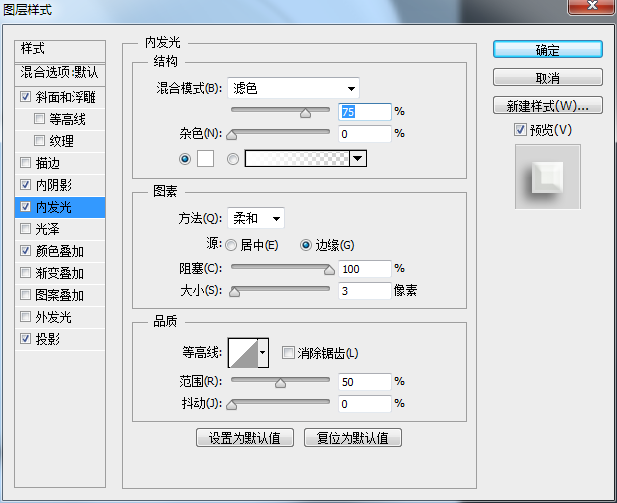Screen dimensions: 617x503
Task: Enable 消除锯齿(L) checkbox
Action: coord(288,353)
